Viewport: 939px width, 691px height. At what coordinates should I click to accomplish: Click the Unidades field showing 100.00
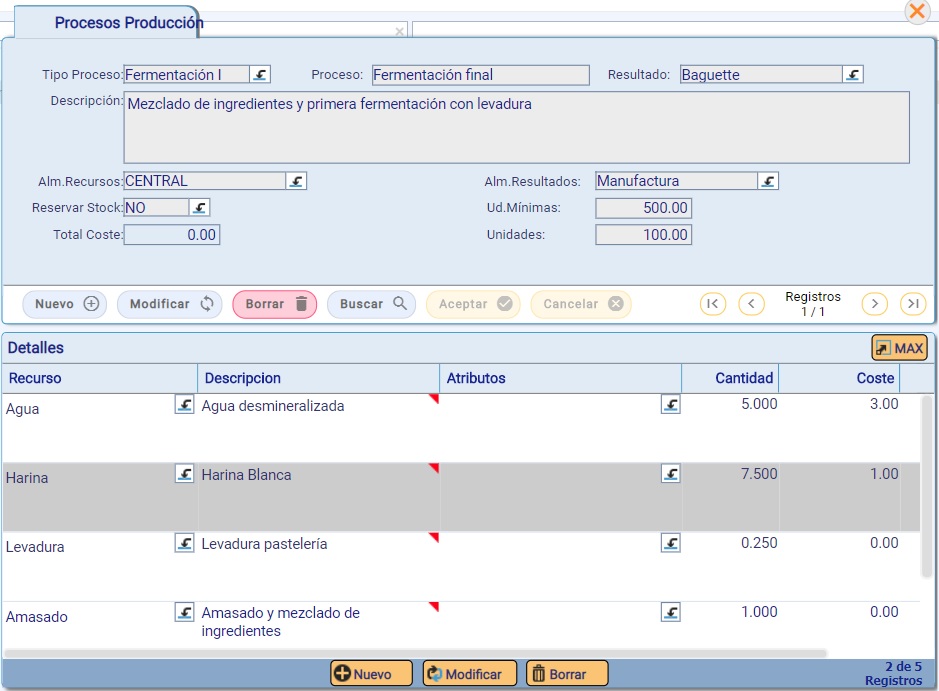coord(643,235)
